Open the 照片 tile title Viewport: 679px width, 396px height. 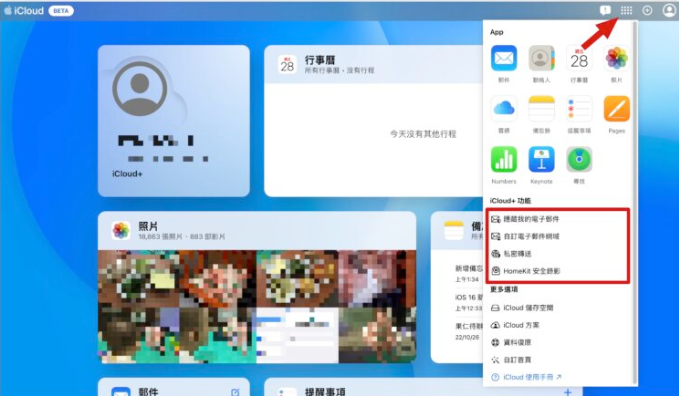pos(148,226)
